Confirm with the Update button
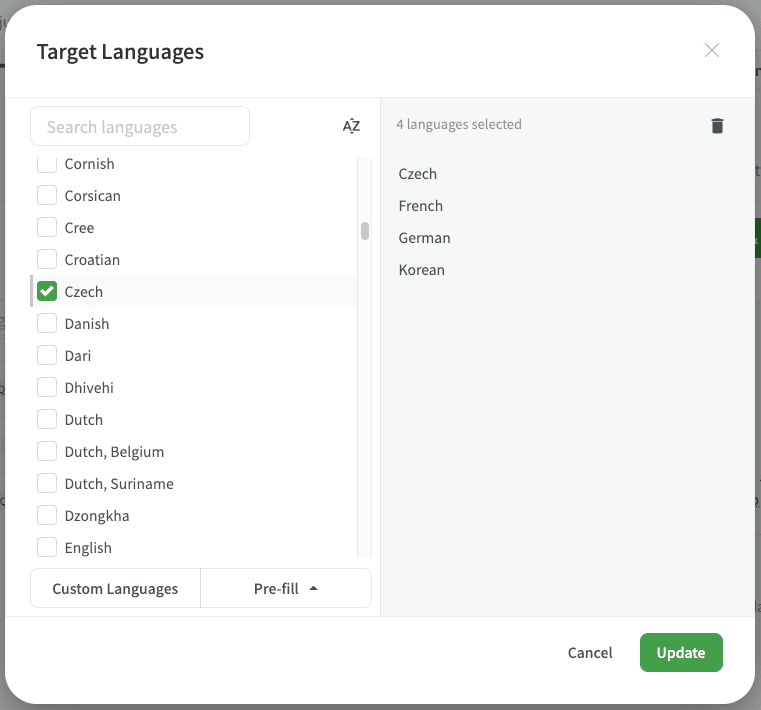 click(x=681, y=653)
